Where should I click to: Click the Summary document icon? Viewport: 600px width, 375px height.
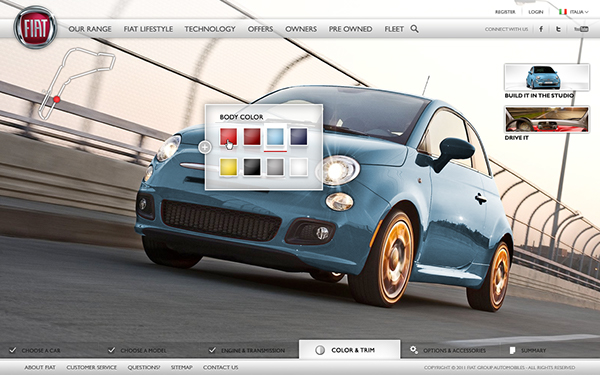coord(512,350)
